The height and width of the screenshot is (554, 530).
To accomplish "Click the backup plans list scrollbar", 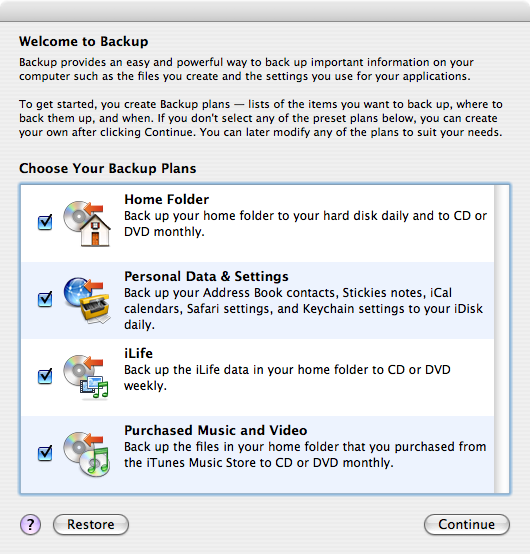I will (x=501, y=339).
